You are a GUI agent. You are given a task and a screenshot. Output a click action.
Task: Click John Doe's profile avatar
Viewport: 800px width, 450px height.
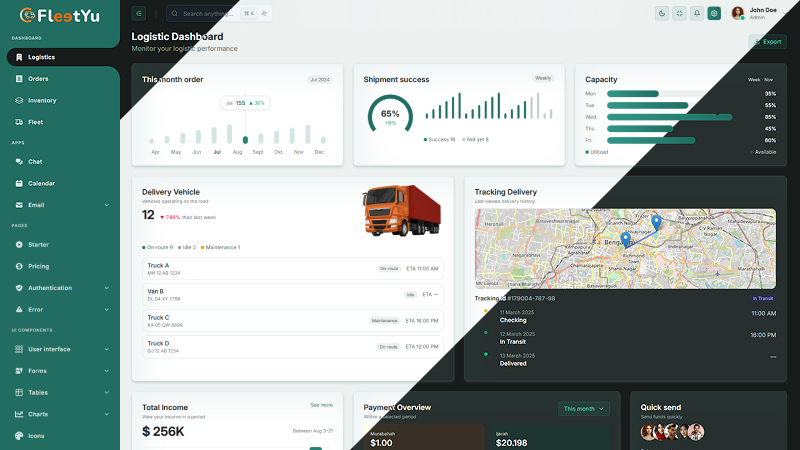738,13
